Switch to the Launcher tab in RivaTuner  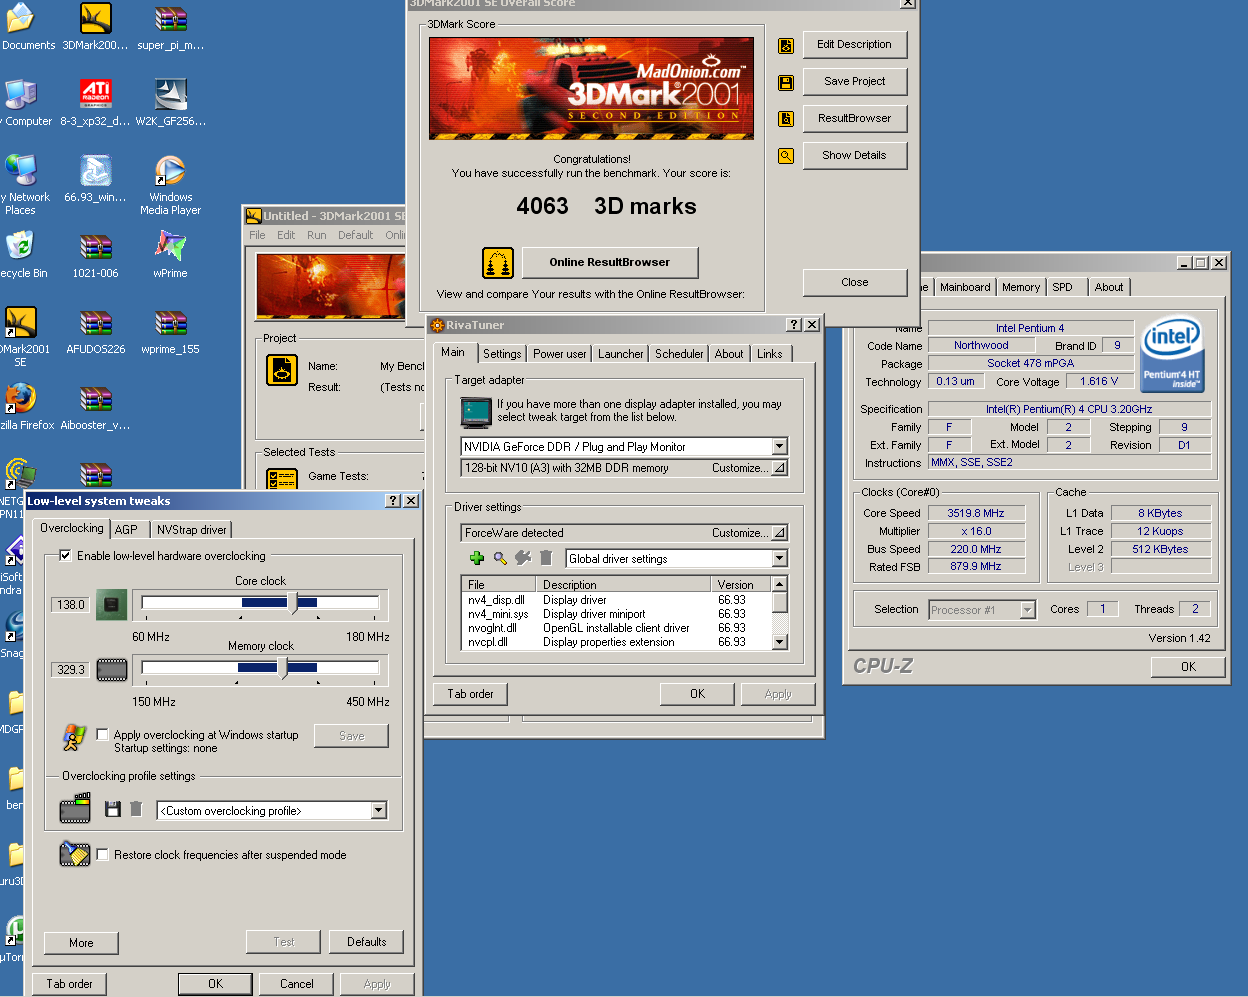pyautogui.click(x=621, y=354)
